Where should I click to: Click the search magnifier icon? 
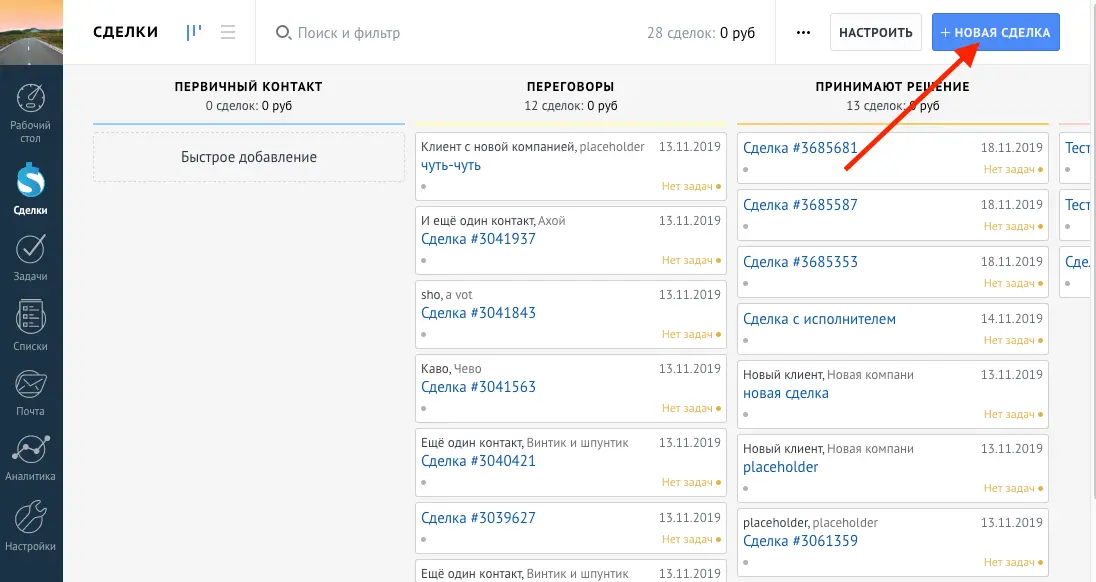[283, 32]
